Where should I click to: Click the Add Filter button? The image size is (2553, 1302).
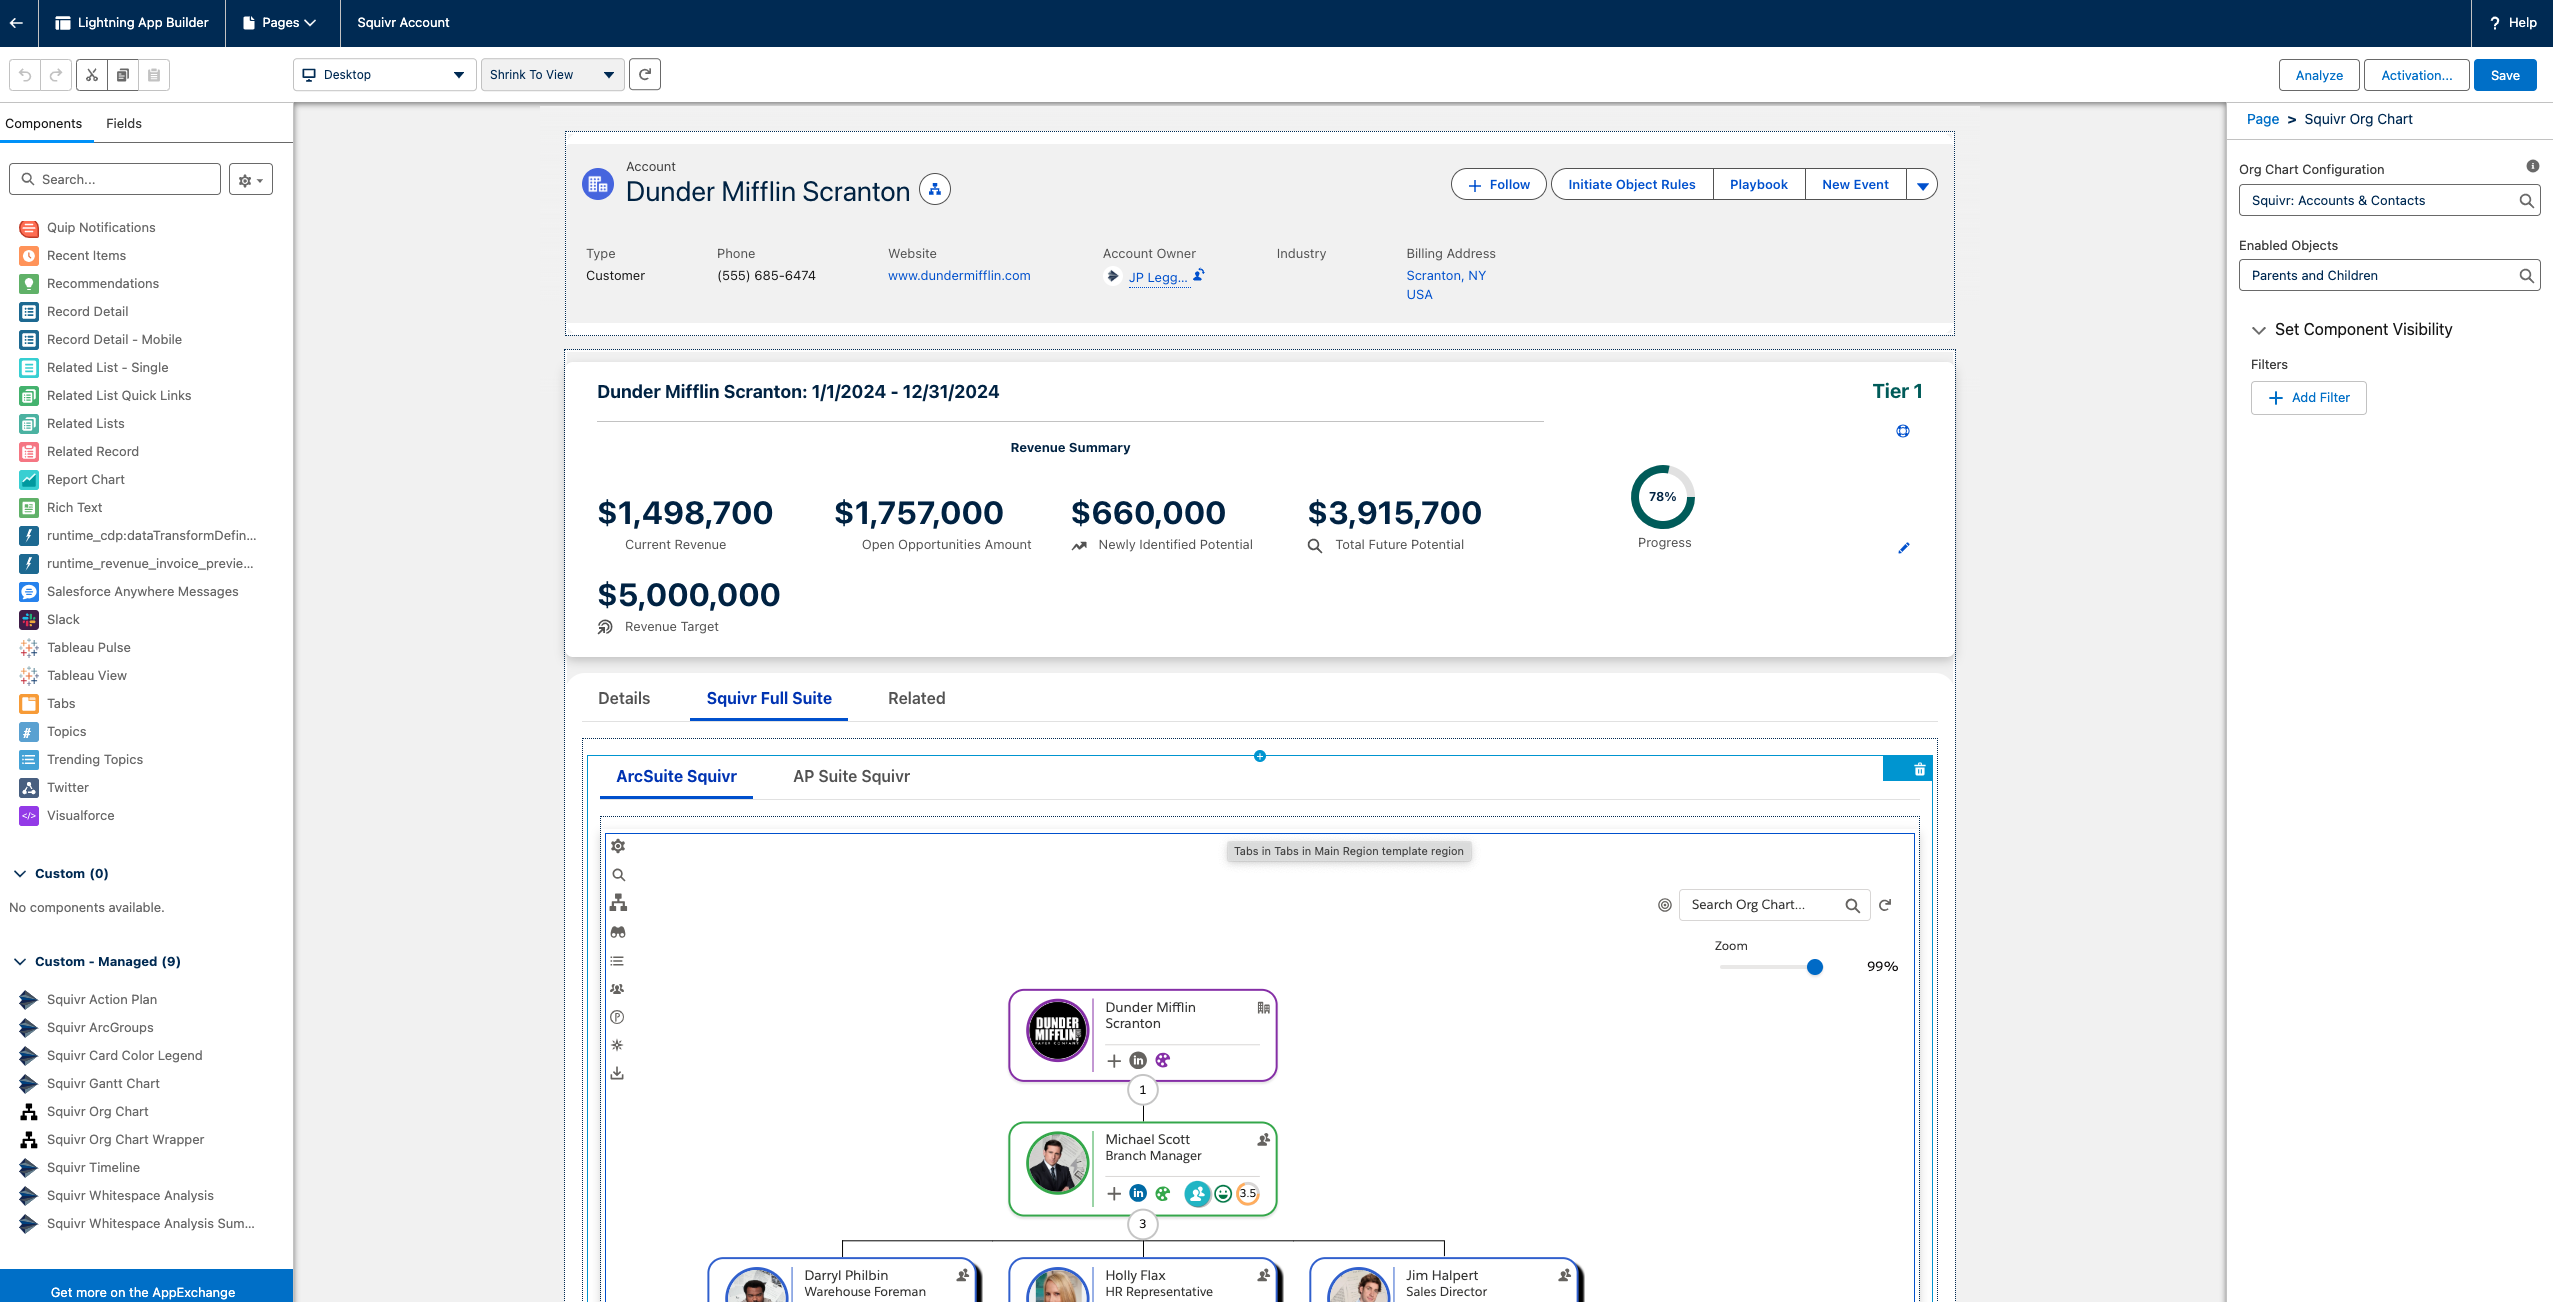pos(2309,398)
